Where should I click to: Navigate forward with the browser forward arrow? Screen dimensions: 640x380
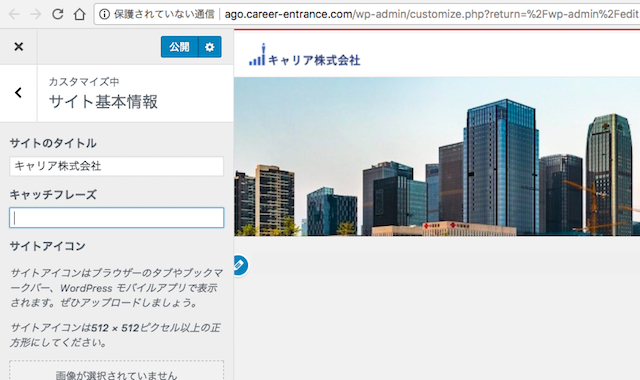click(36, 14)
